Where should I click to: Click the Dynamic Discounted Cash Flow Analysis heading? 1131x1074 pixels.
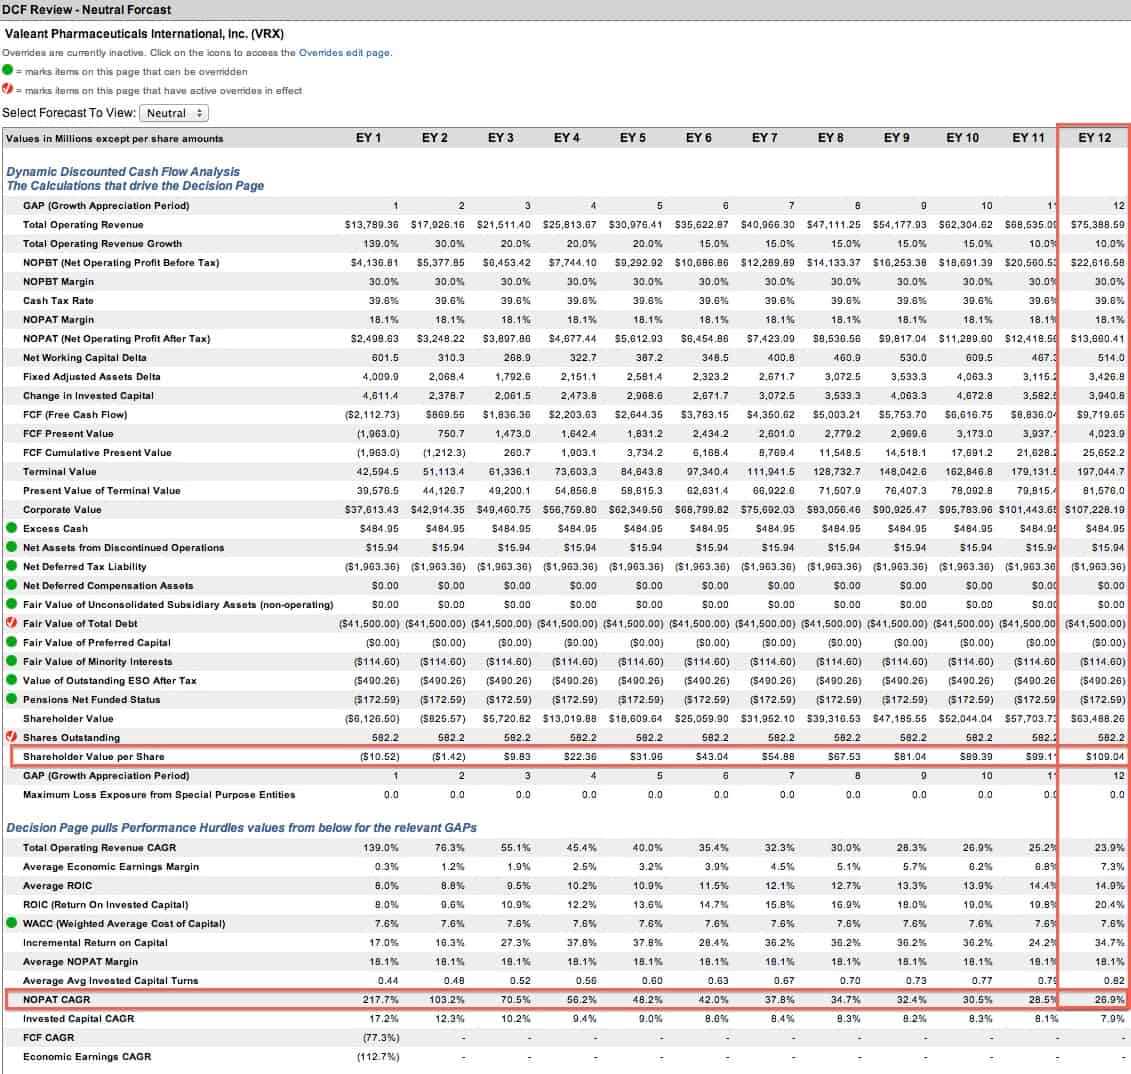123,172
